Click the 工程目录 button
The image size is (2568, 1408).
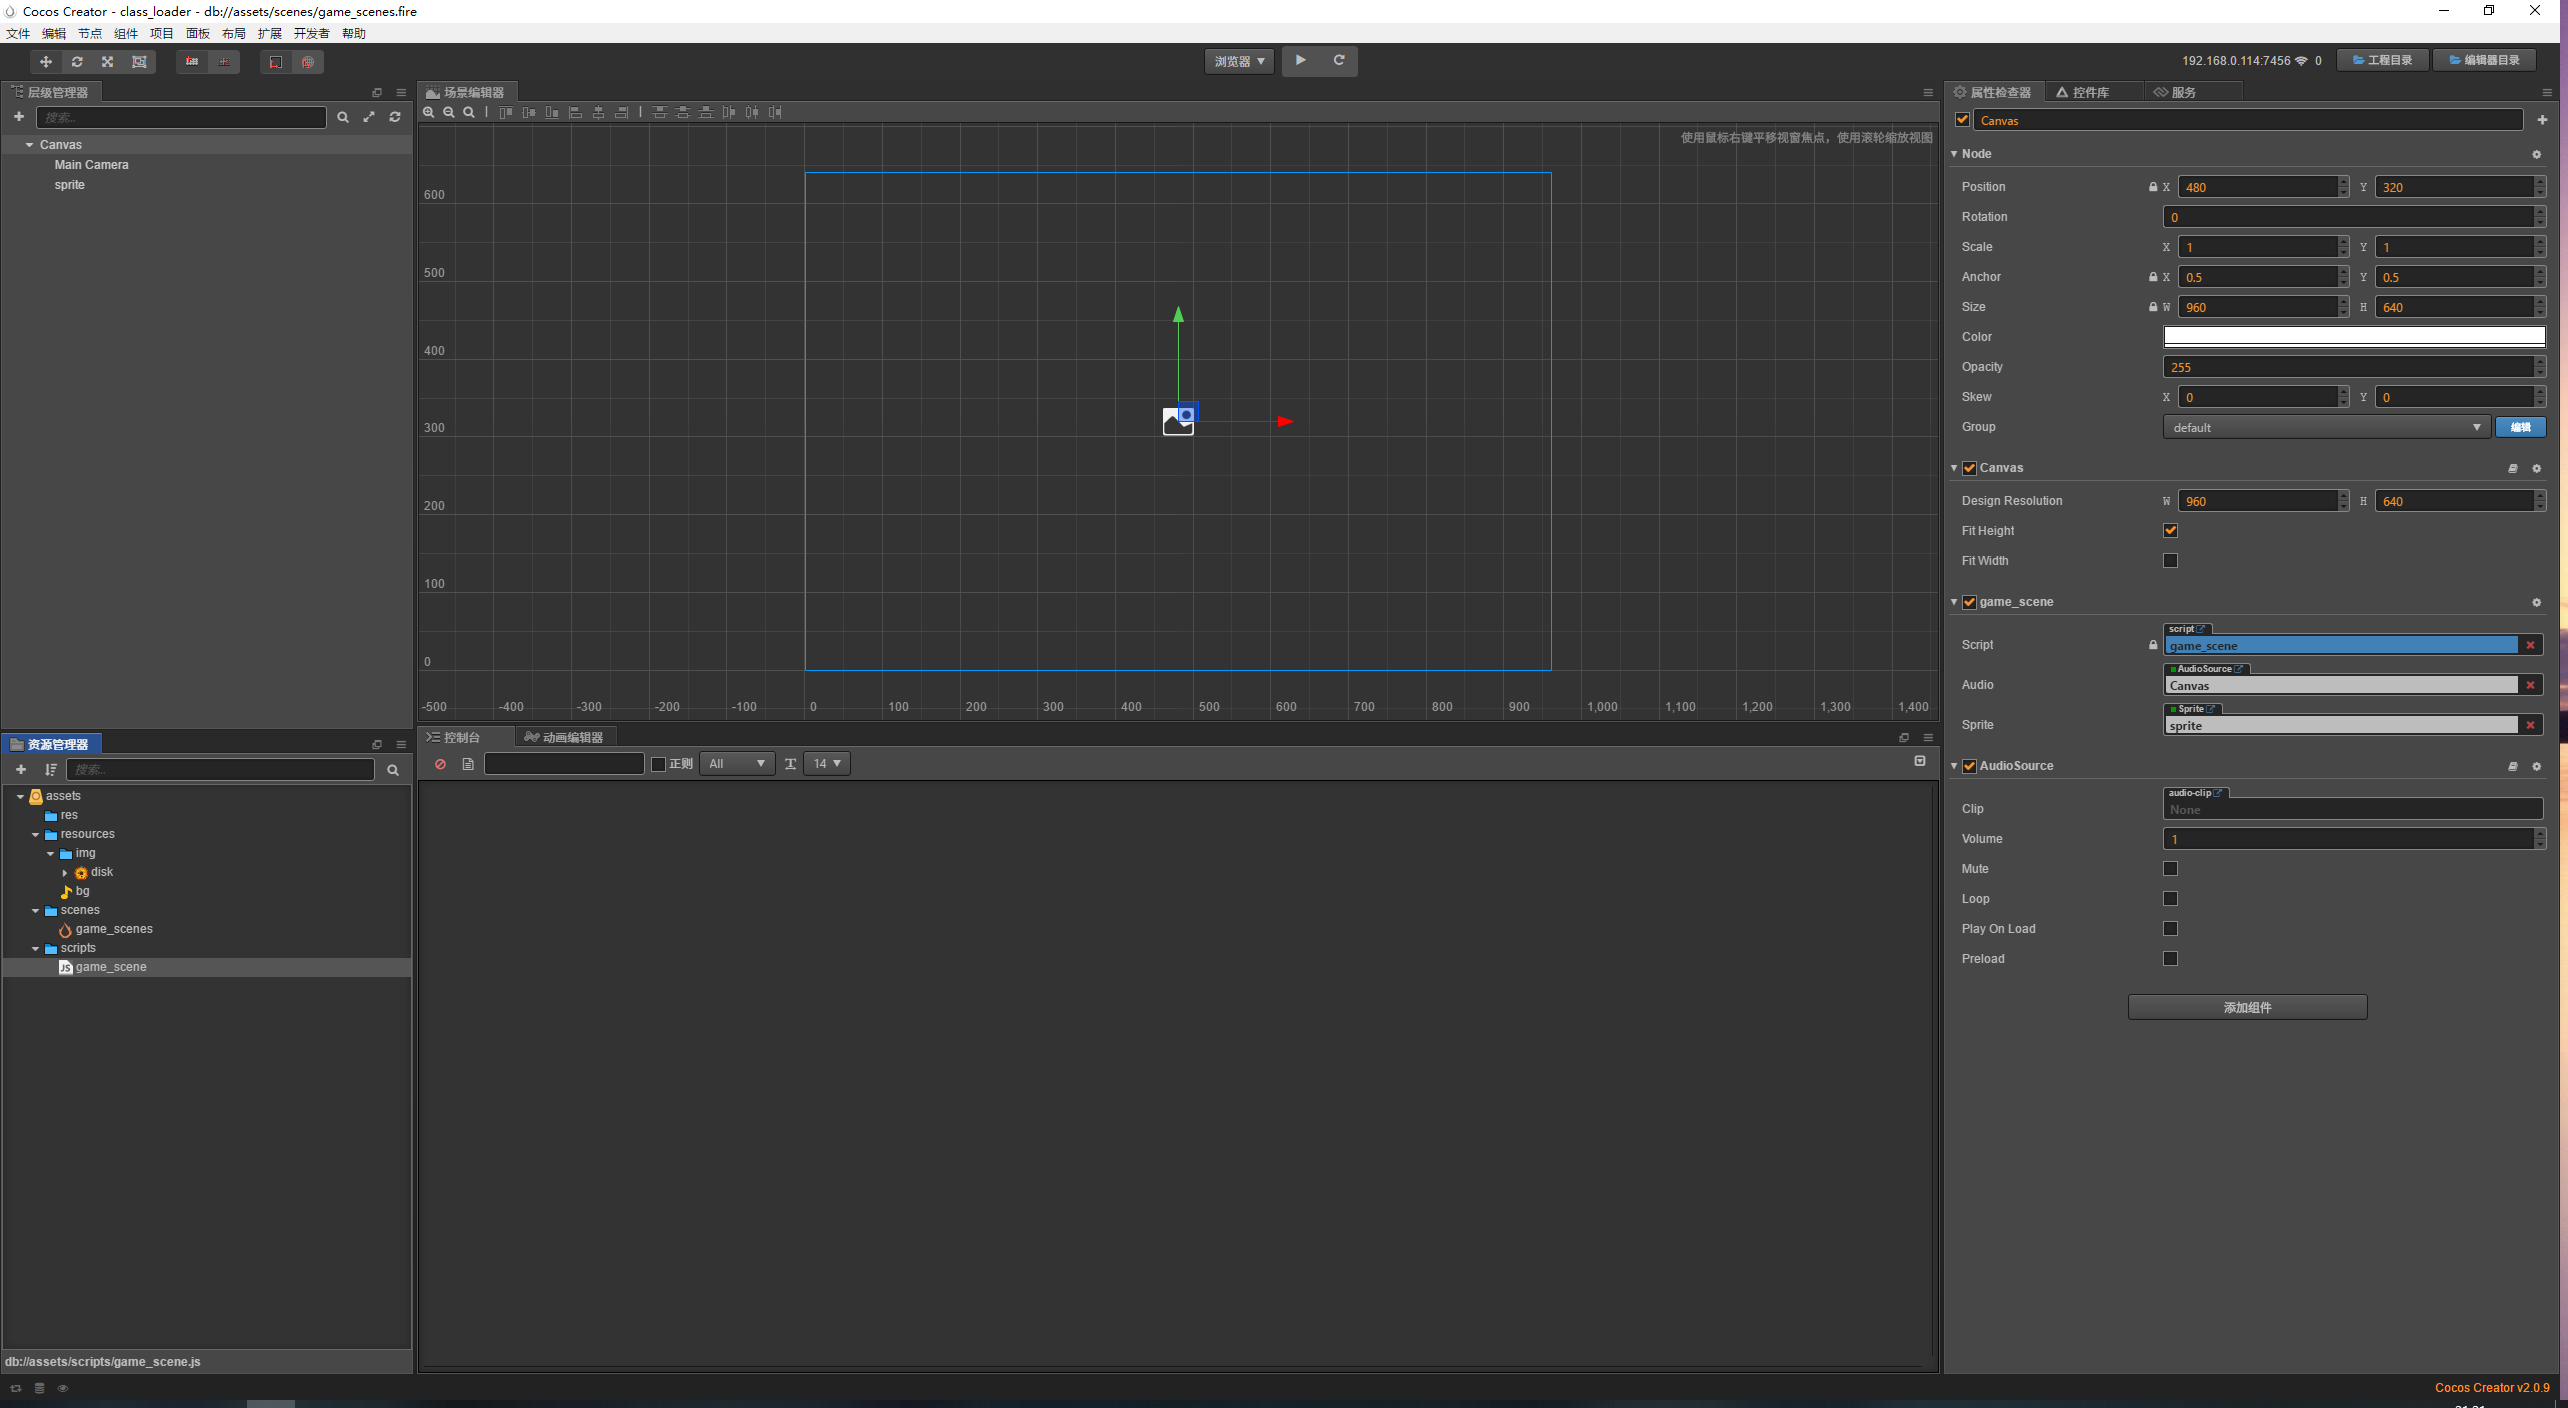(2383, 60)
